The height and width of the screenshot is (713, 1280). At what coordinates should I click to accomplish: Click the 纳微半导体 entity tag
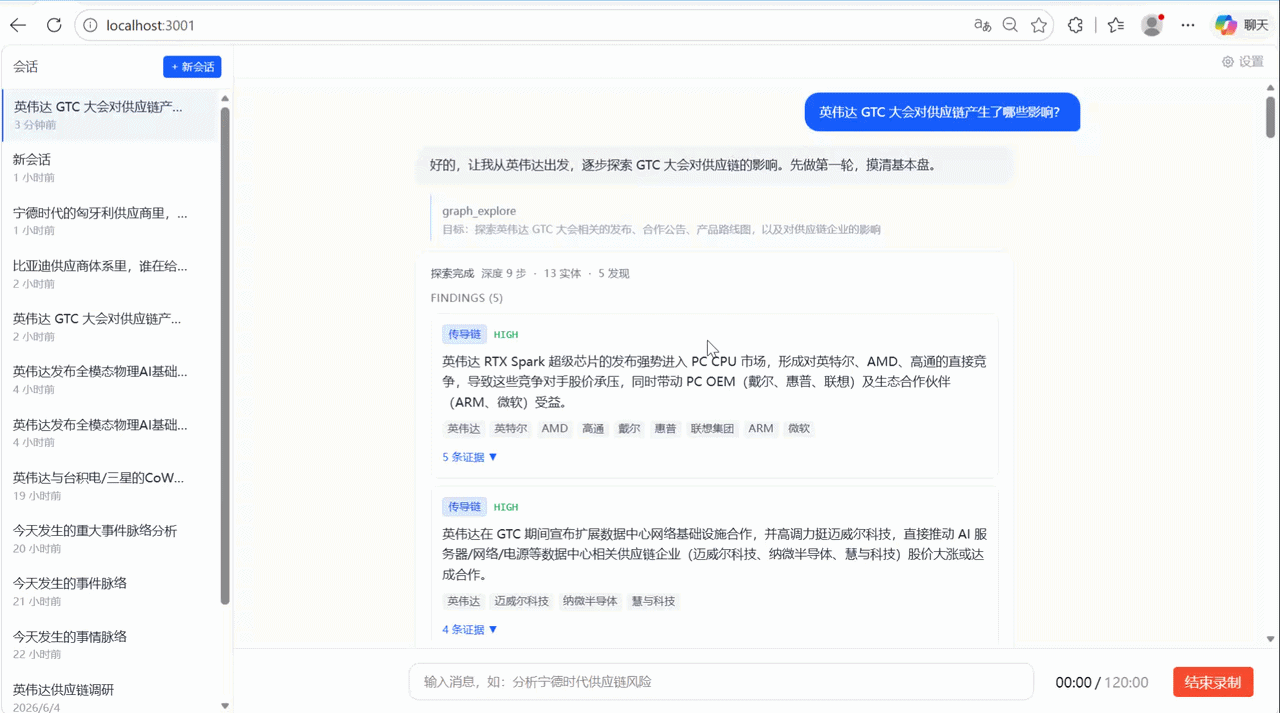[x=590, y=601]
